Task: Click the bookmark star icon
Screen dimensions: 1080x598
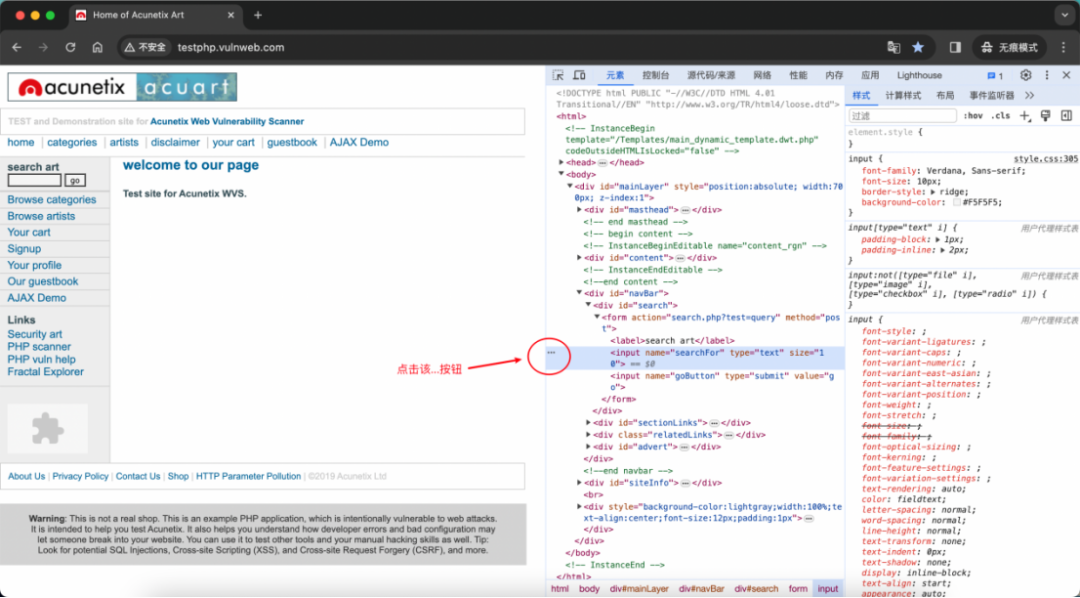Action: click(918, 48)
